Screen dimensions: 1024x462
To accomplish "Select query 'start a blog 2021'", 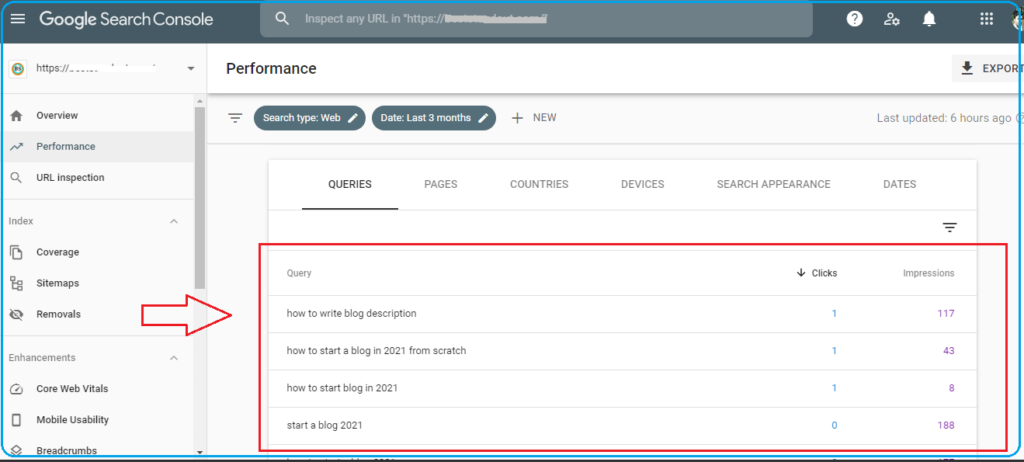I will pyautogui.click(x=325, y=425).
